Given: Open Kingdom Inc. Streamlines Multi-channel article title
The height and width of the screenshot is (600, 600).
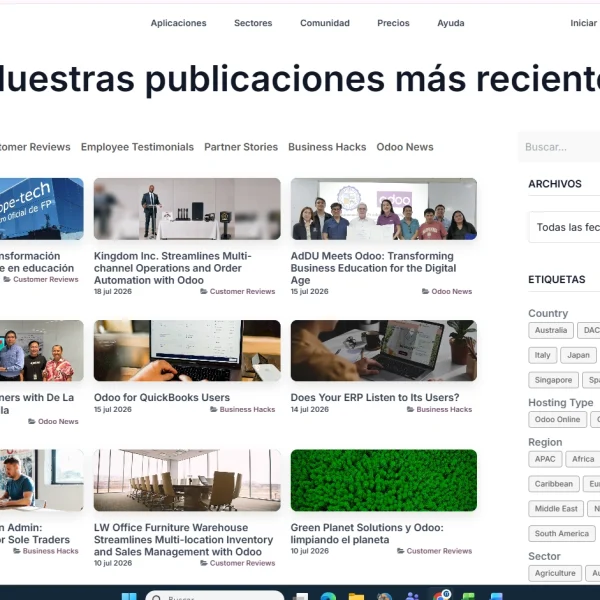Looking at the screenshot, I should 173,268.
